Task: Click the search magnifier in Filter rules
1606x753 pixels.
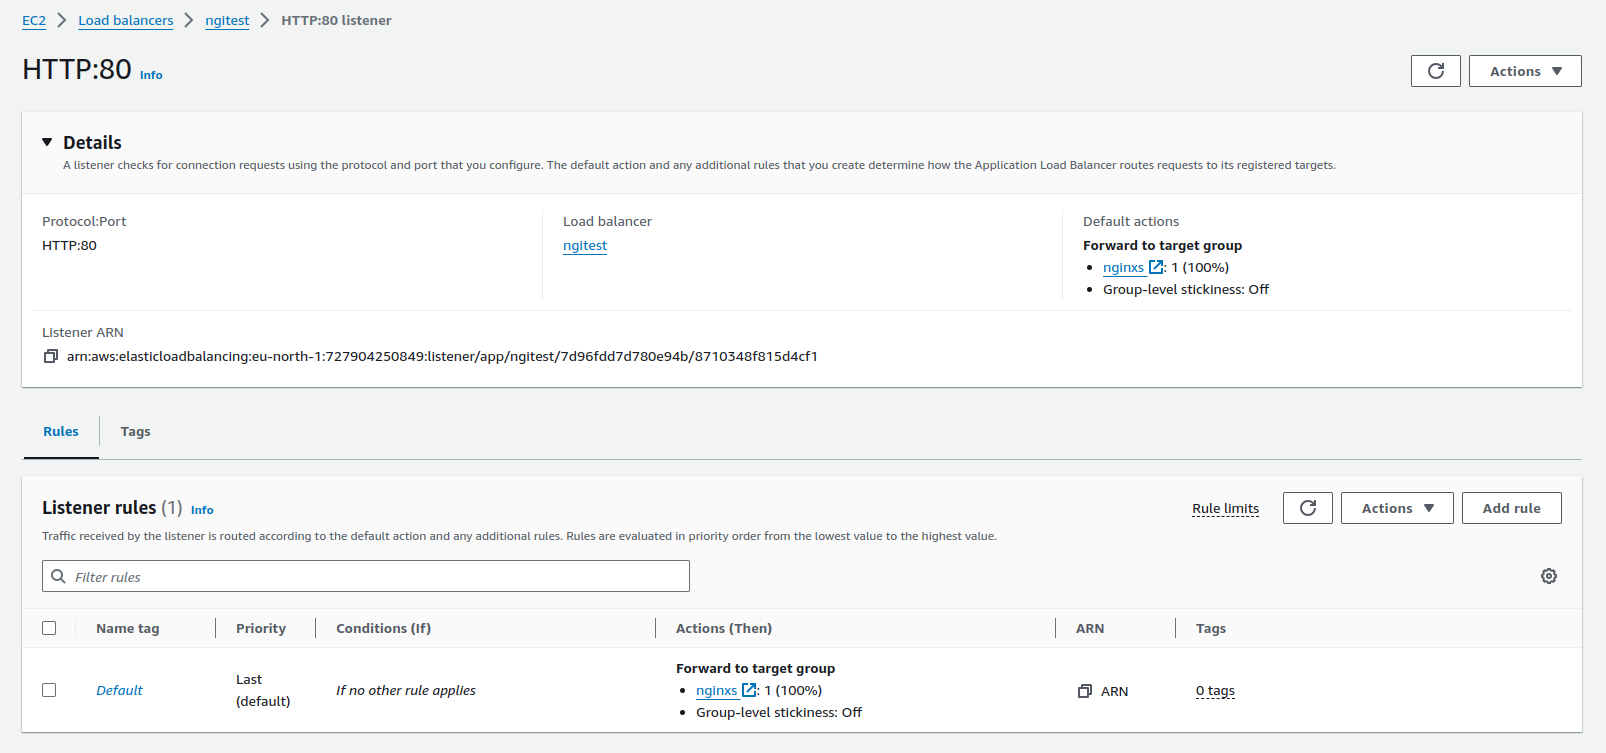Action: [59, 576]
